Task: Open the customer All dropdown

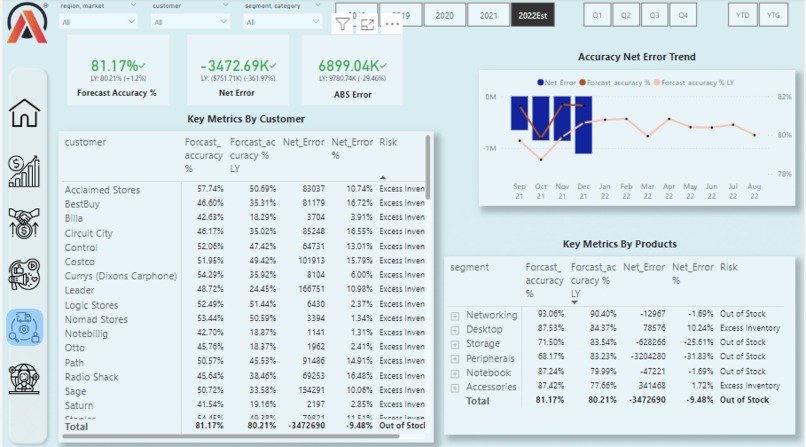Action: [x=190, y=22]
